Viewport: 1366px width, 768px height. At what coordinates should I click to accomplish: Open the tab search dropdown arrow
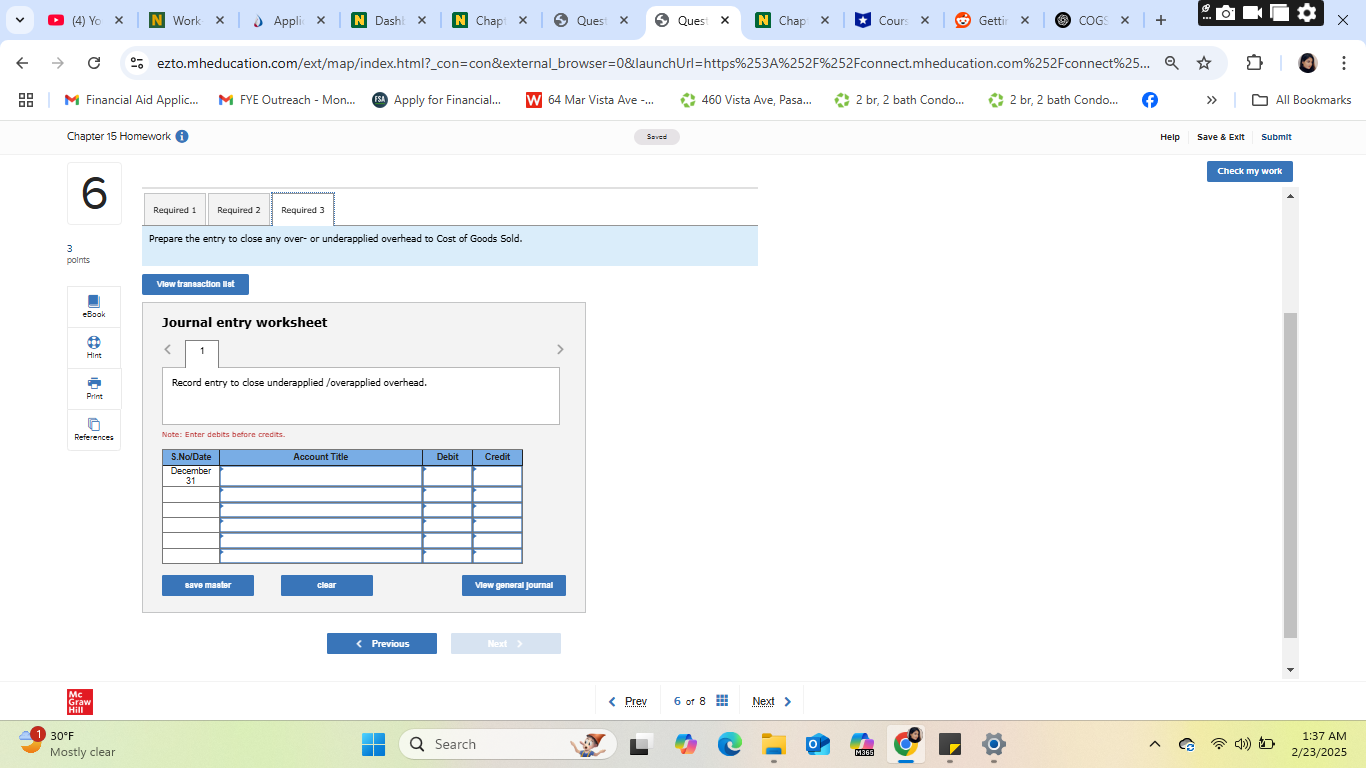click(19, 20)
